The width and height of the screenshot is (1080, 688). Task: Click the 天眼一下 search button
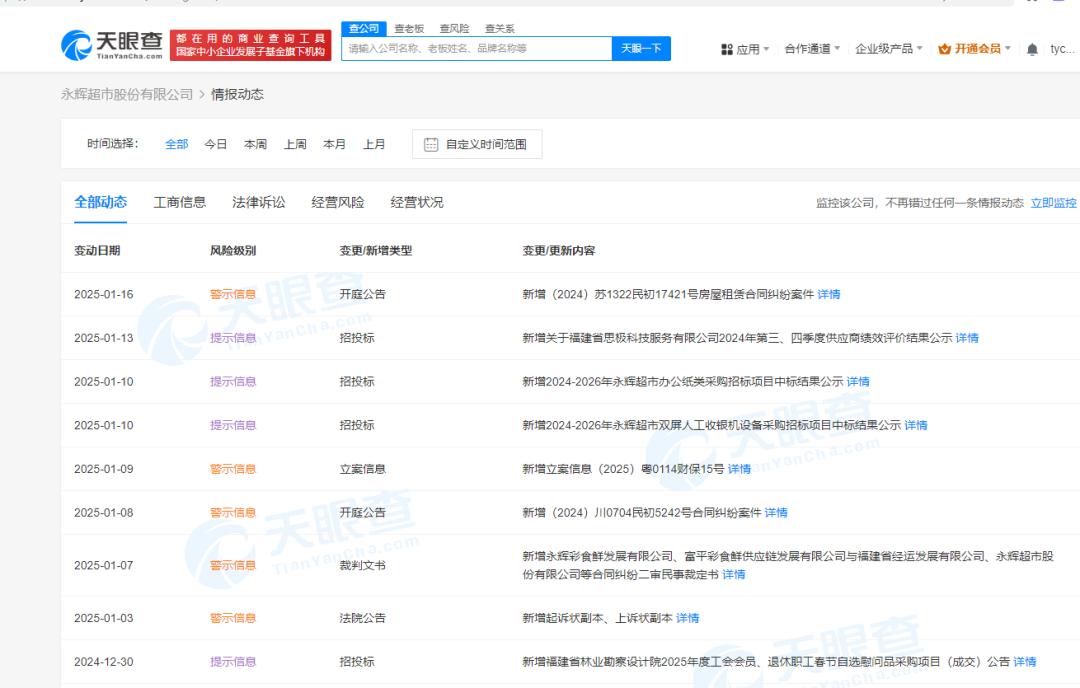(641, 48)
